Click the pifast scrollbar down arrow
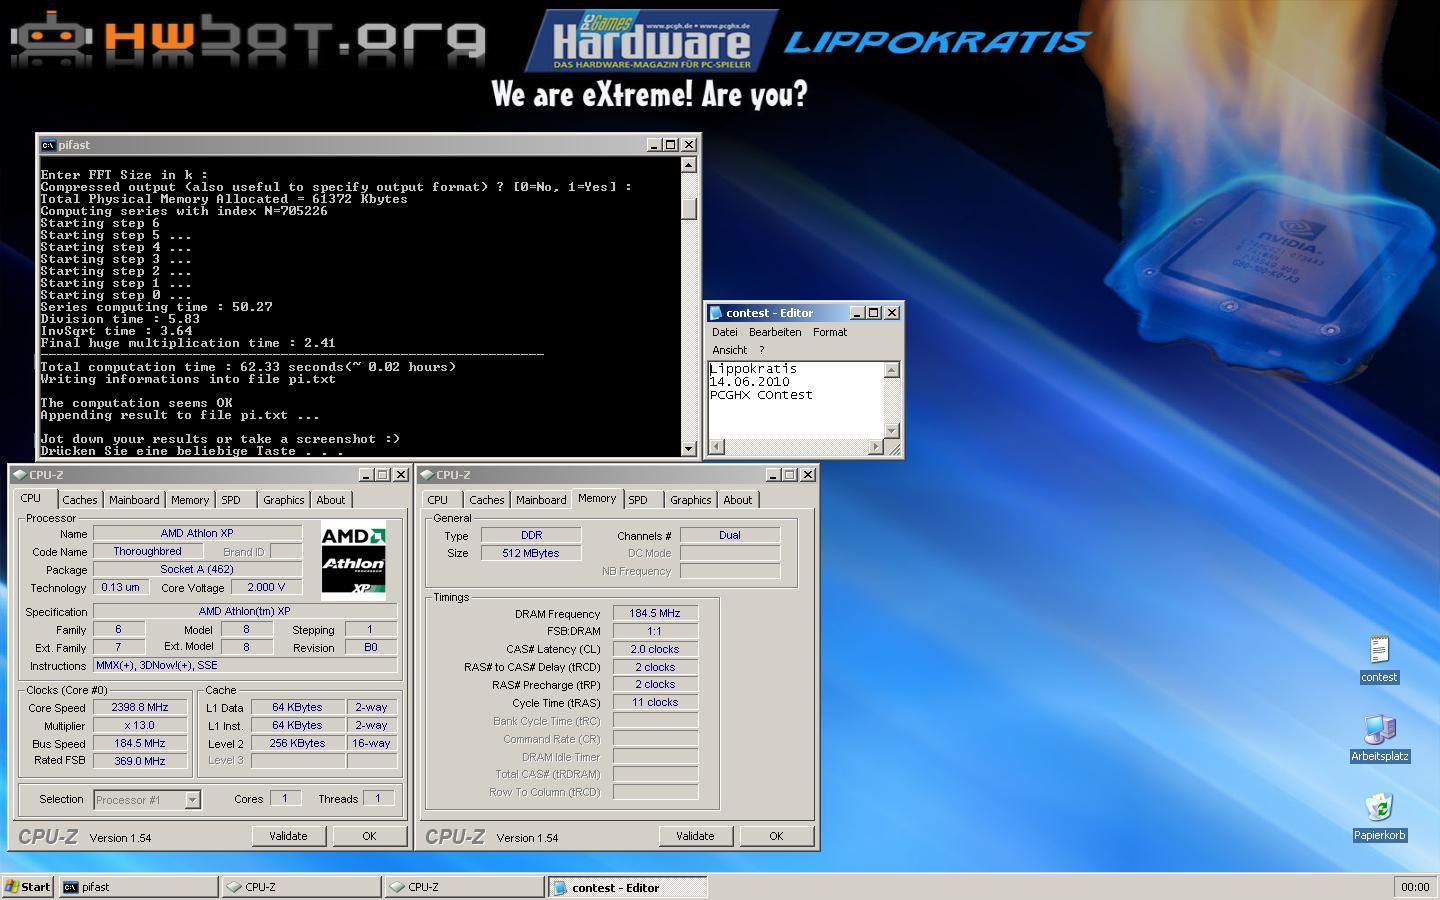This screenshot has width=1440, height=900. click(x=688, y=449)
